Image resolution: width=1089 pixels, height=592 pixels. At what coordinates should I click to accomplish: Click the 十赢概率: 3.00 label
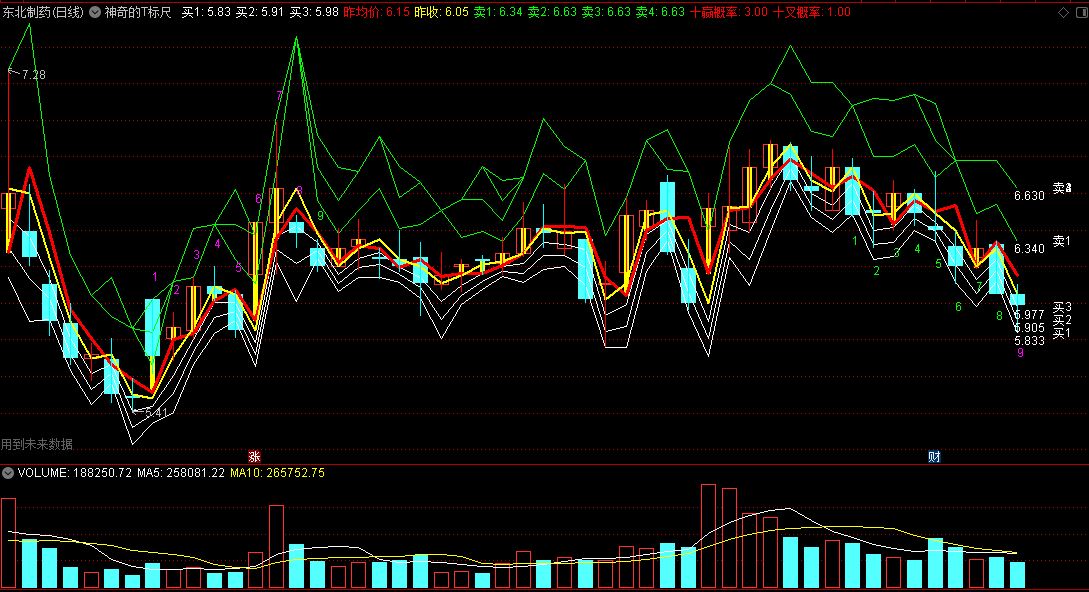point(729,13)
